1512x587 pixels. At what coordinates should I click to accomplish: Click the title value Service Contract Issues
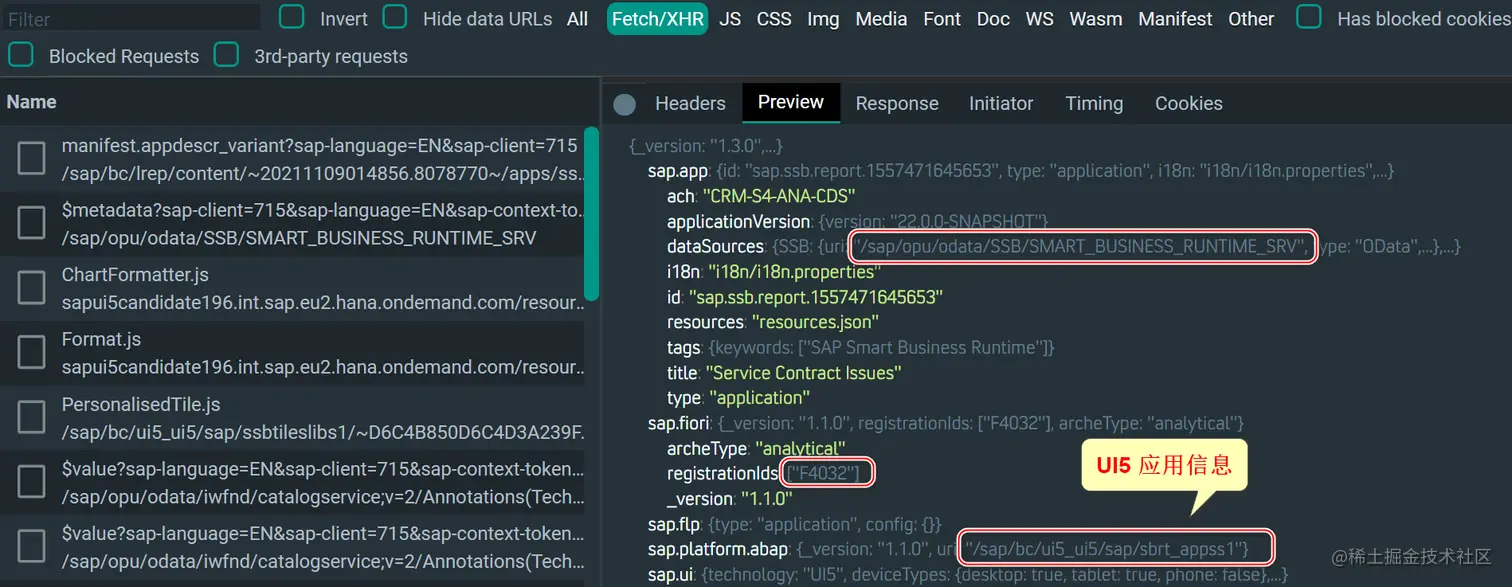(804, 372)
